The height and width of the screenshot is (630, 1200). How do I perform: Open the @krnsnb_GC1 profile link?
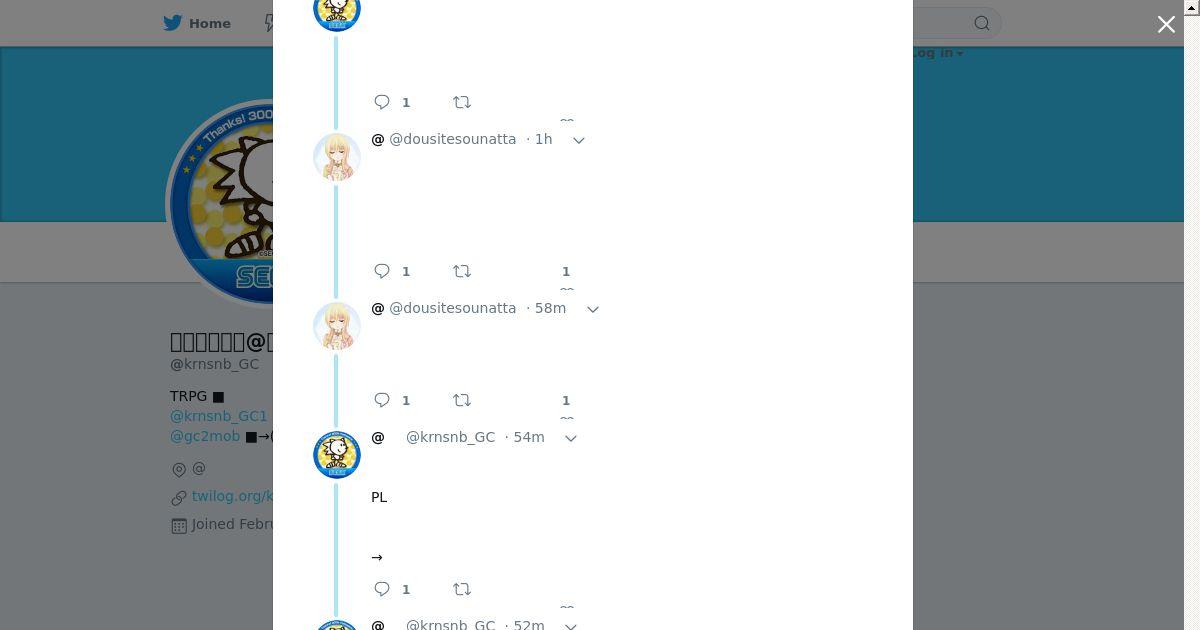point(219,416)
